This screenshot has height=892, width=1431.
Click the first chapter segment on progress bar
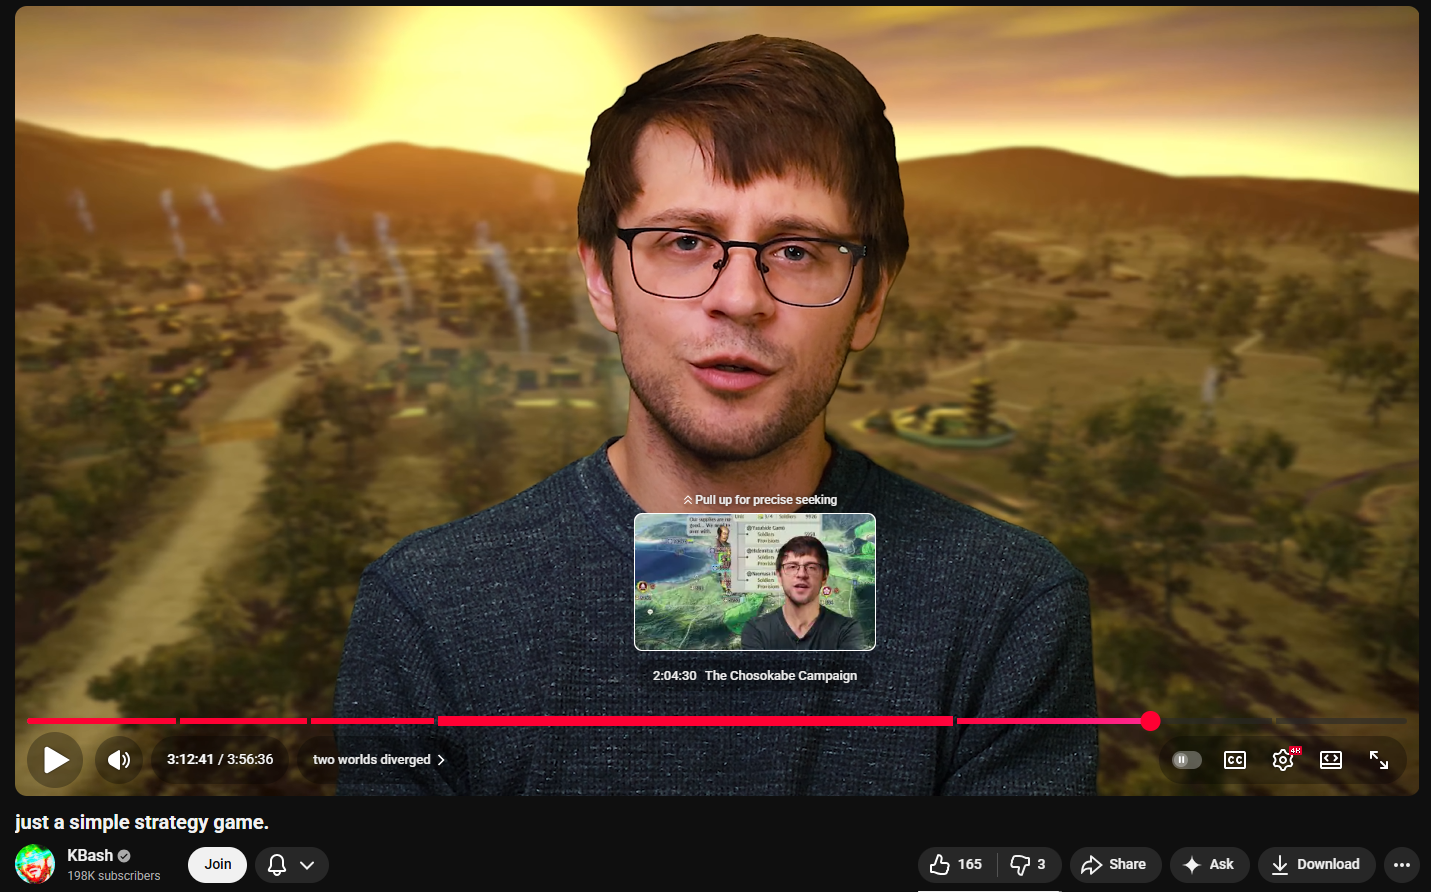tap(101, 721)
